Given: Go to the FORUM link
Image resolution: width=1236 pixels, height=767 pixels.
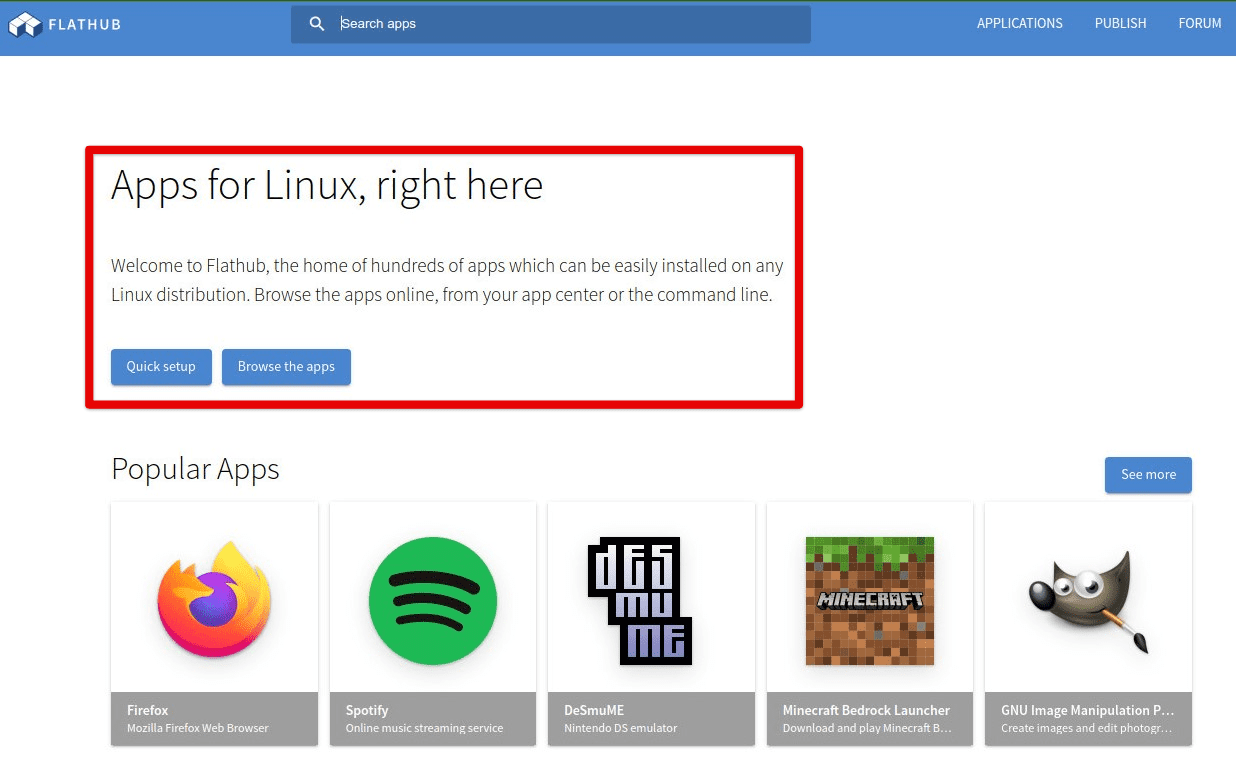Looking at the screenshot, I should (1199, 23).
